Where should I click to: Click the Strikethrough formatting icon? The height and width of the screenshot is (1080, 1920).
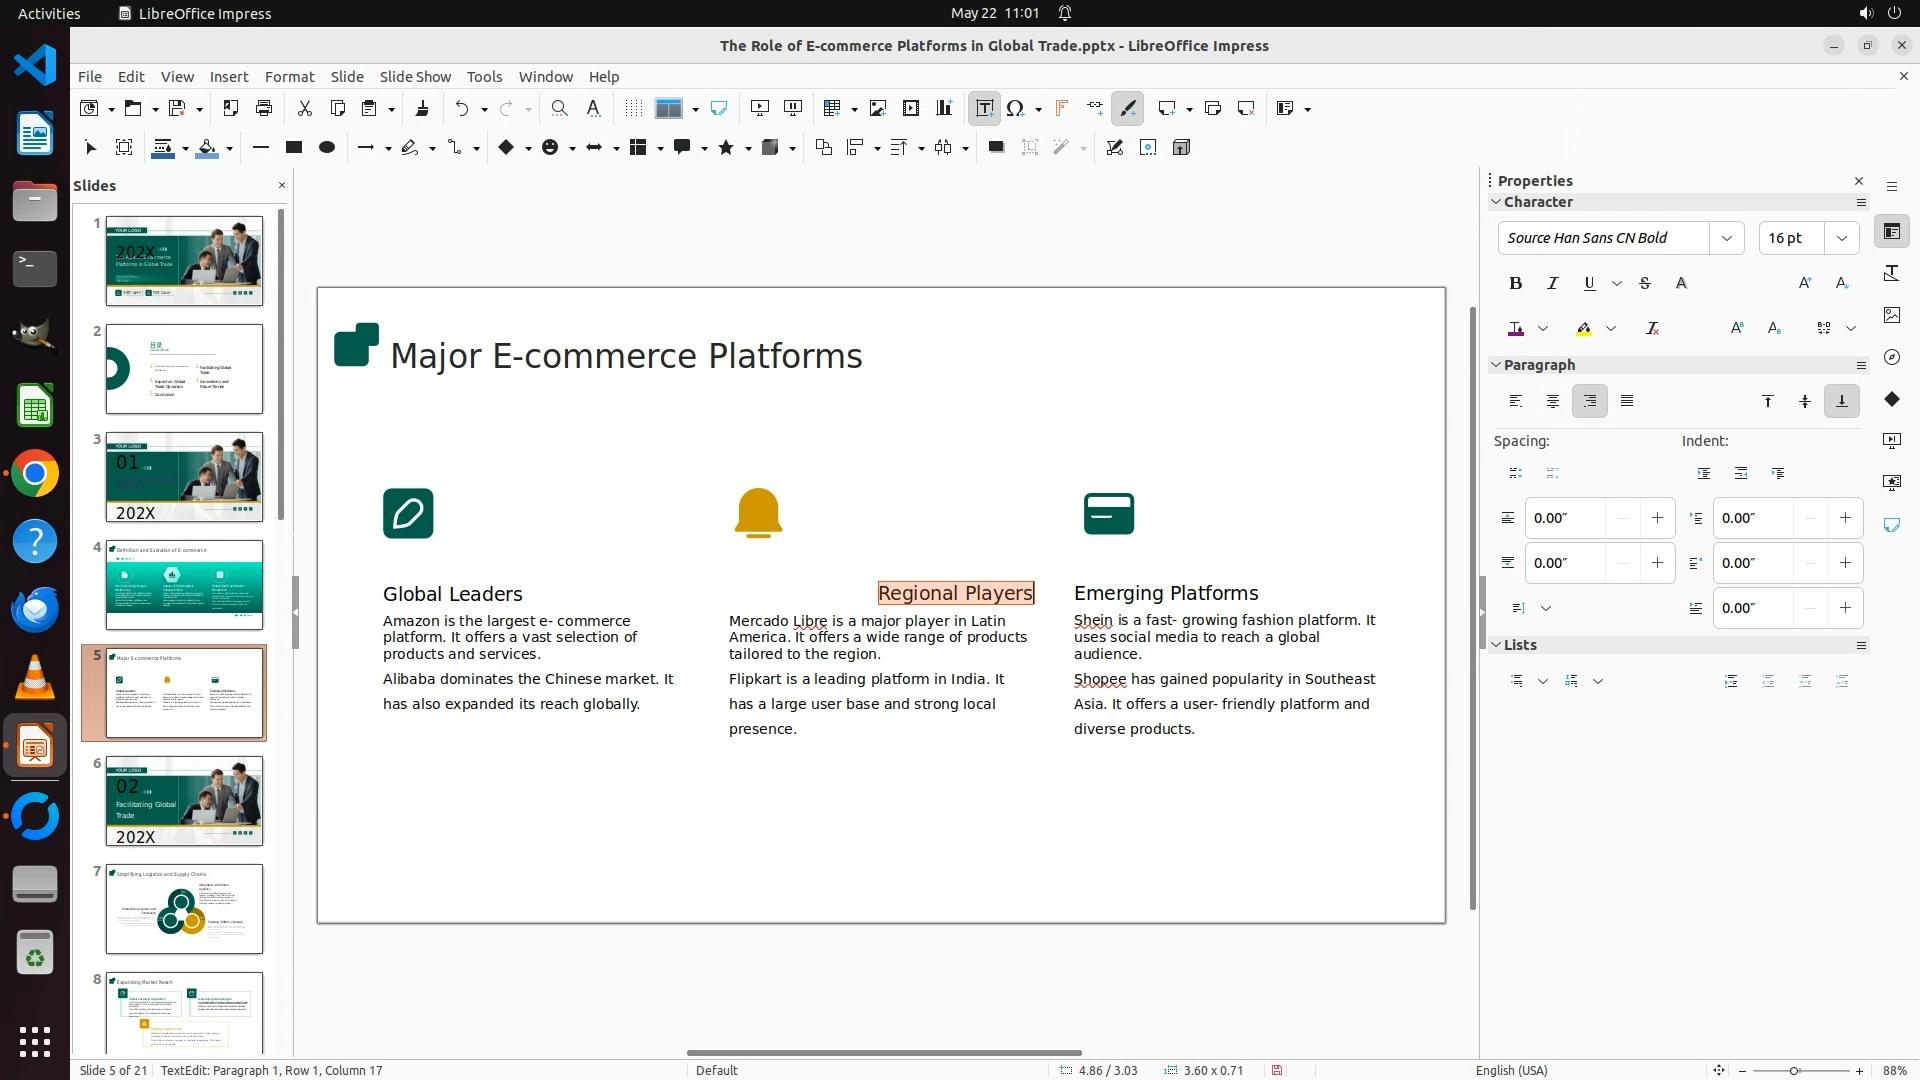point(1645,283)
